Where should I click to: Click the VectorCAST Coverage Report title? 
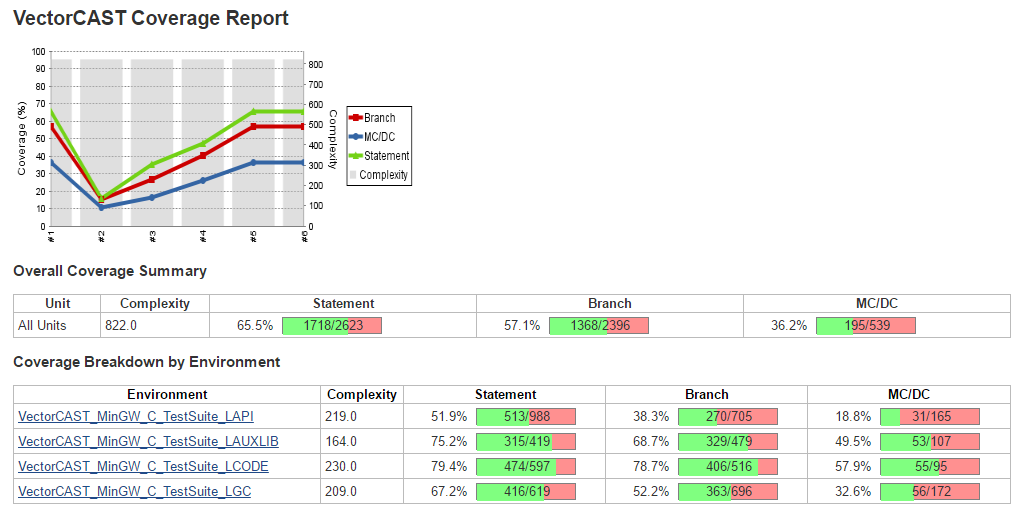point(151,18)
